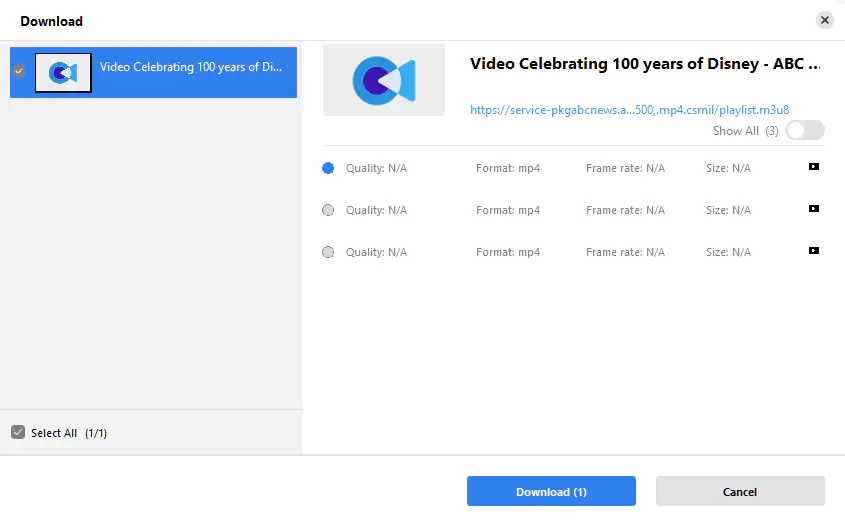The height and width of the screenshot is (526, 845).
Task: Click Quality: N/A text on the second row
Action: tap(376, 210)
